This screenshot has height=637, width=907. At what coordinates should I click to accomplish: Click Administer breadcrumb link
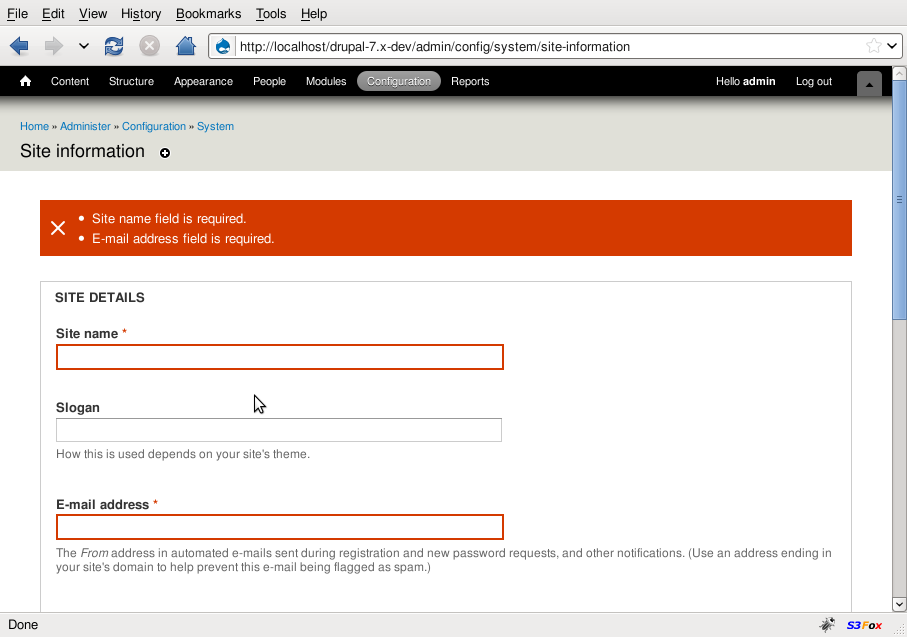point(85,126)
